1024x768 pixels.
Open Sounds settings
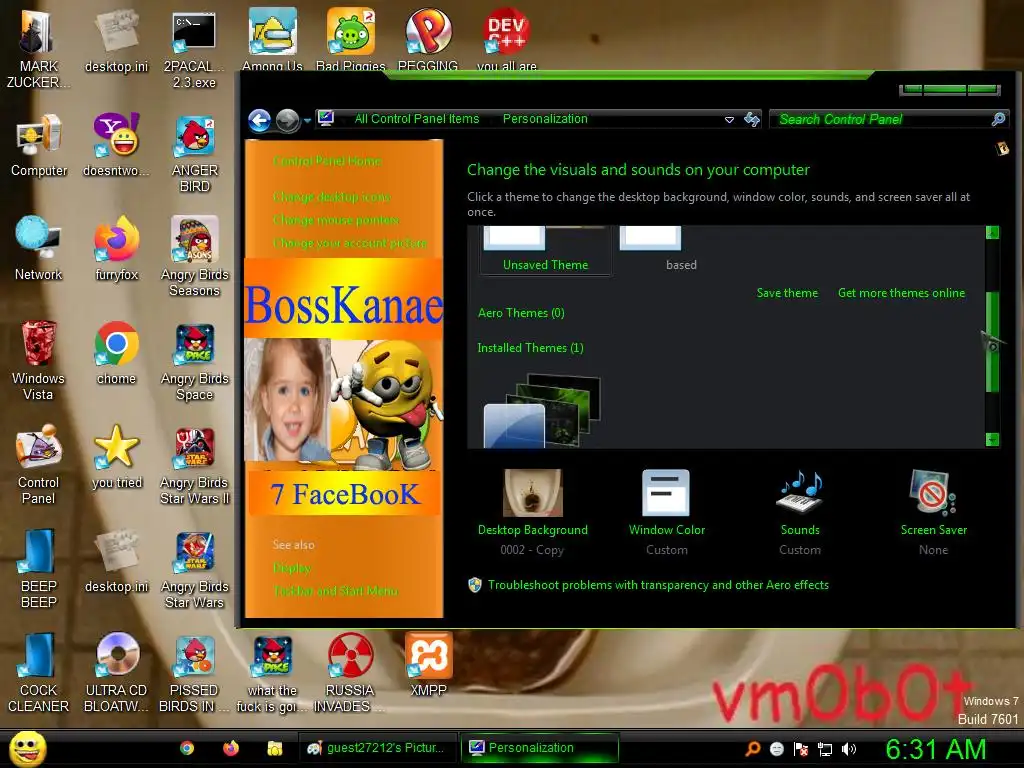(x=800, y=513)
